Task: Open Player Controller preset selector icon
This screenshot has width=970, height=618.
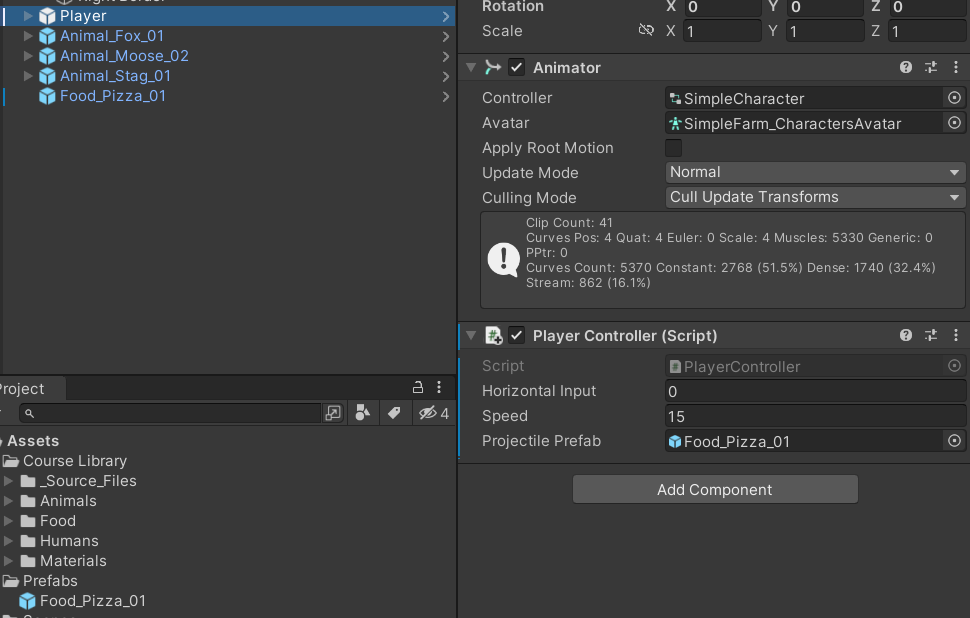Action: click(x=931, y=335)
